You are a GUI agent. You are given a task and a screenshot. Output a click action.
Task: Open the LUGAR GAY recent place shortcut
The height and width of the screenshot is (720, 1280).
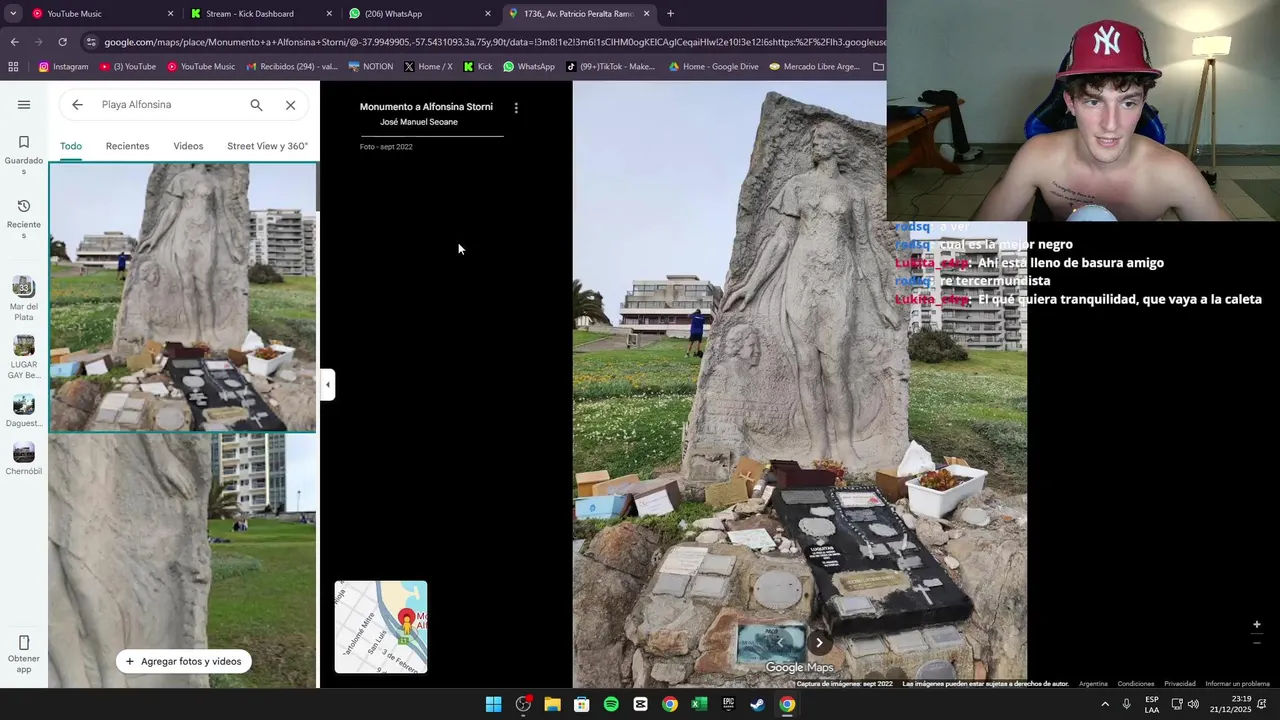click(24, 357)
